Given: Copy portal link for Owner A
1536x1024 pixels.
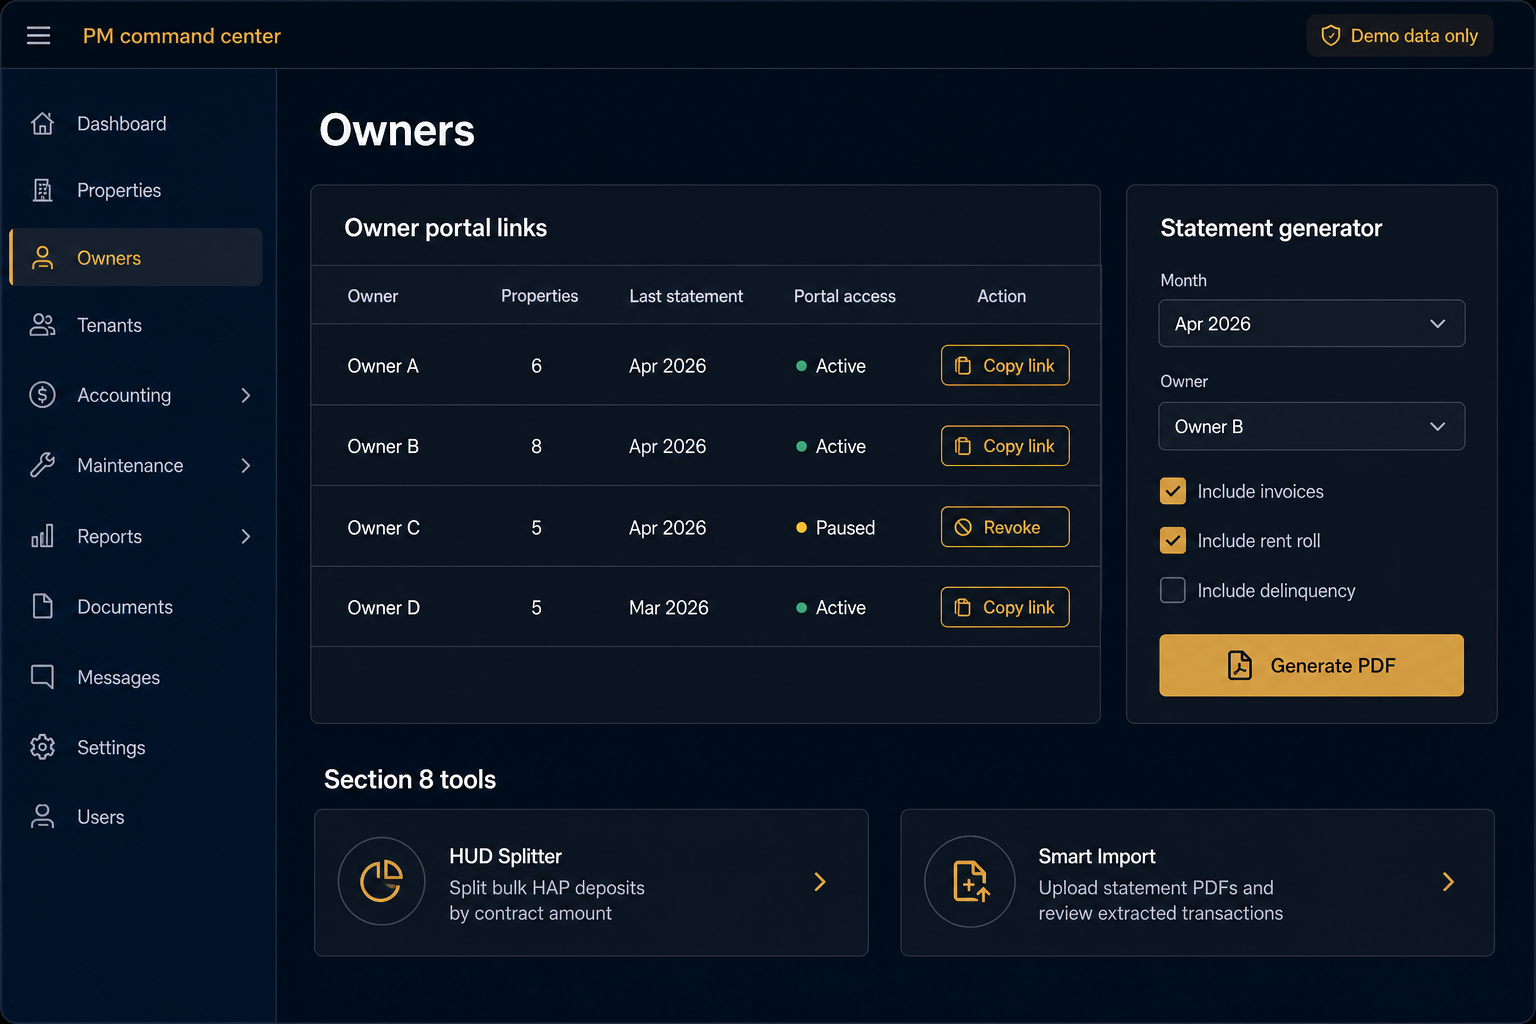Looking at the screenshot, I should (1005, 365).
